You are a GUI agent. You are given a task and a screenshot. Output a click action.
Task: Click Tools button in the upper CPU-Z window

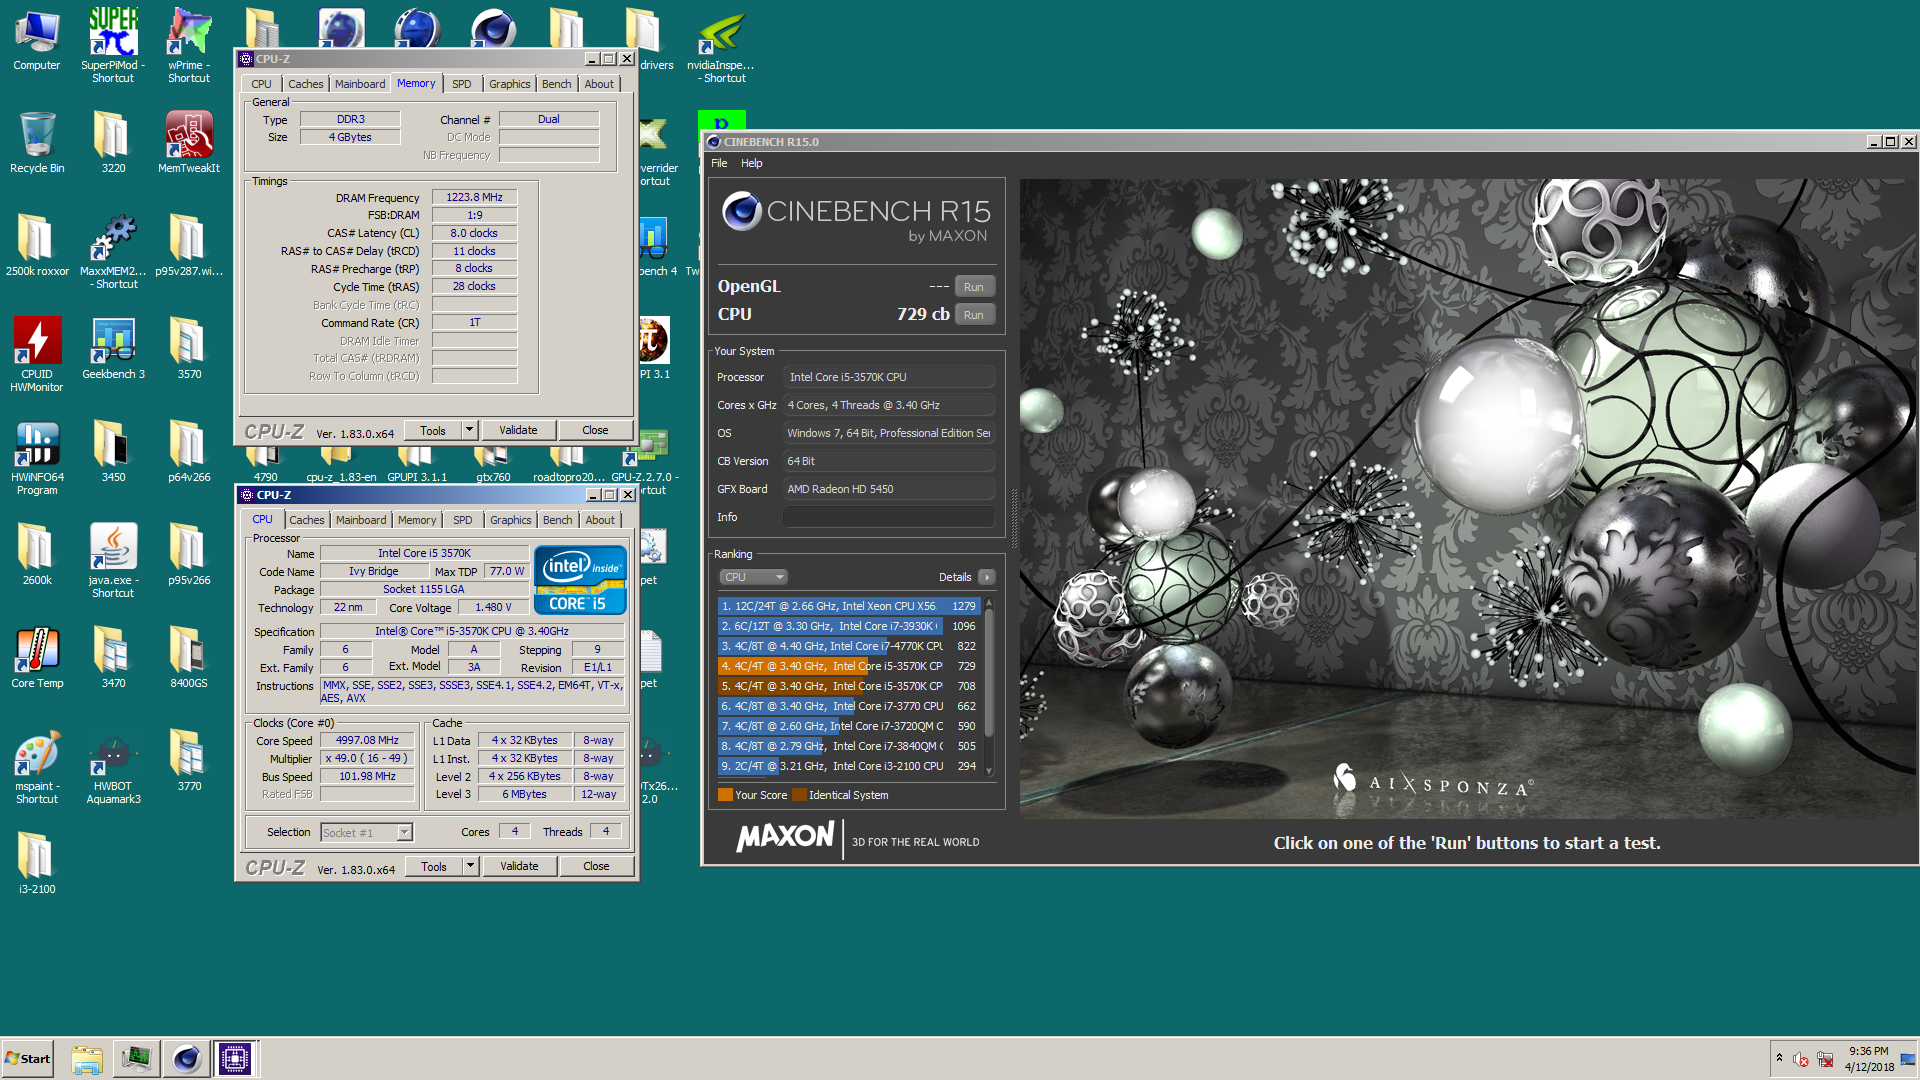pyautogui.click(x=433, y=430)
